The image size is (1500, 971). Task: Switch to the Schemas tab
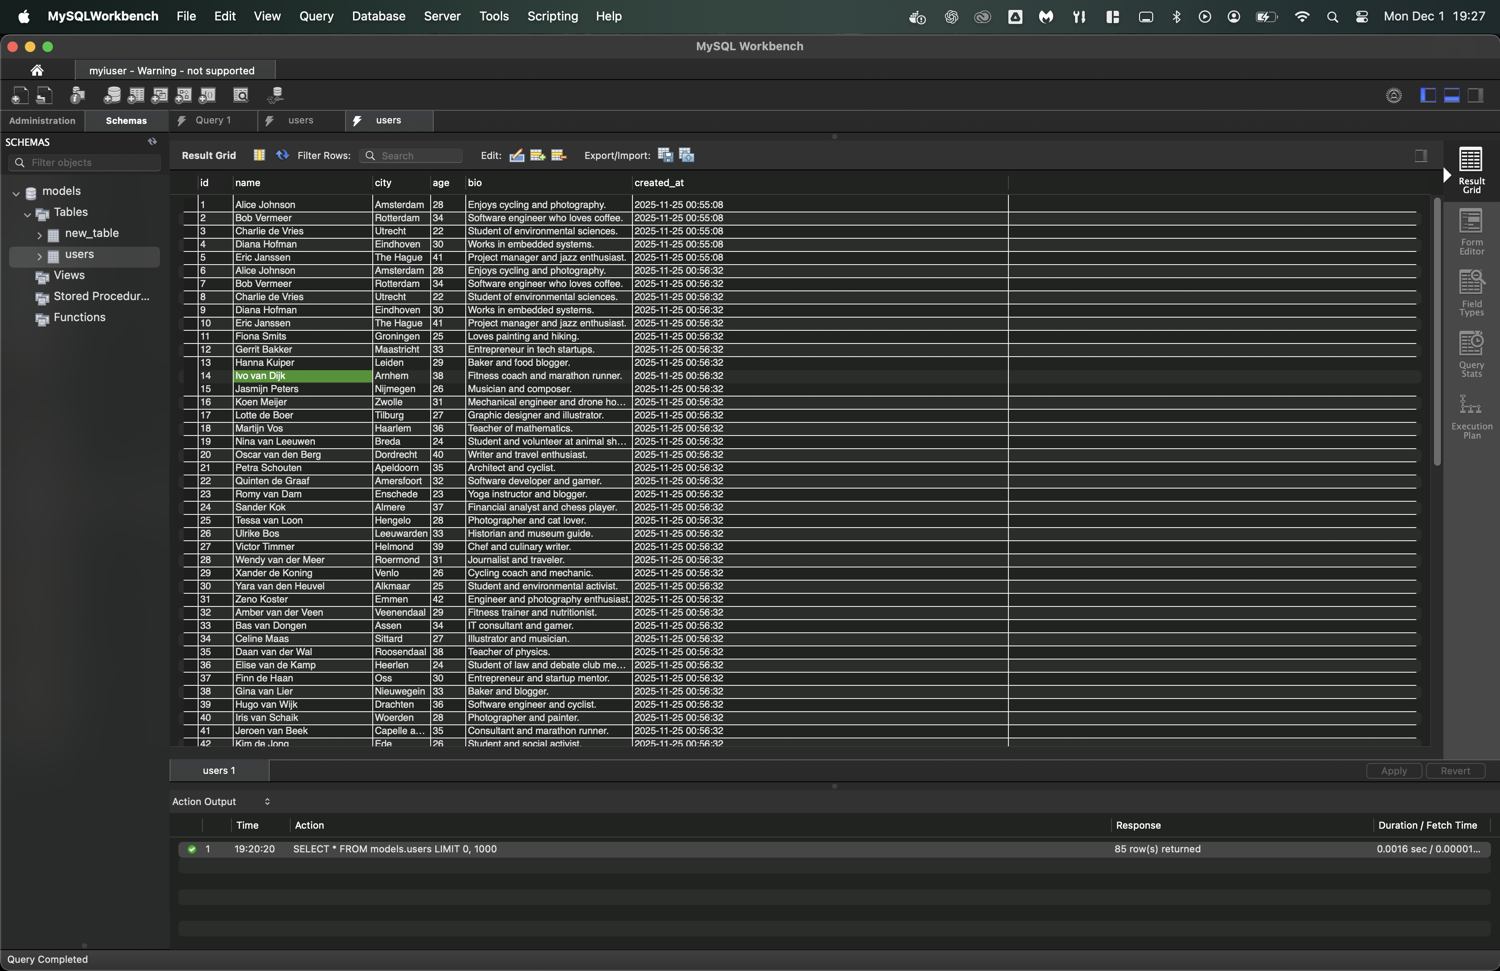126,121
